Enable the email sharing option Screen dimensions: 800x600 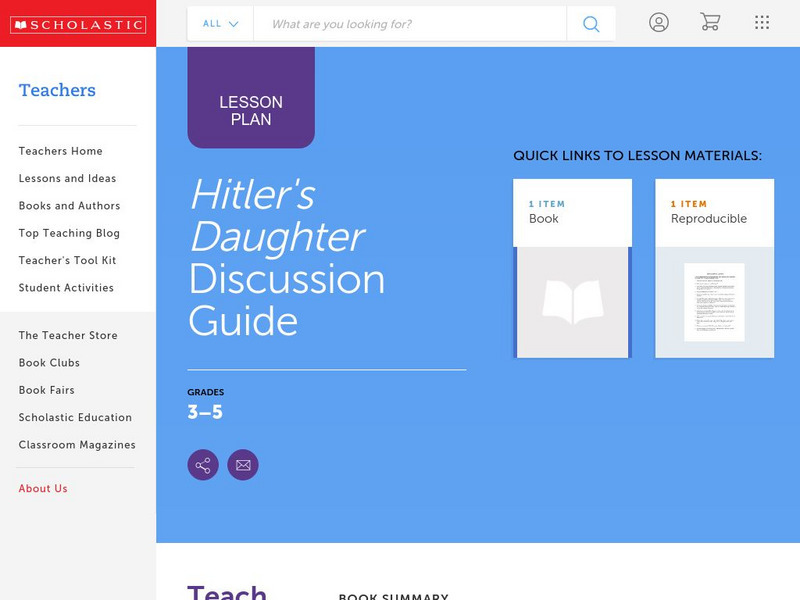point(245,464)
